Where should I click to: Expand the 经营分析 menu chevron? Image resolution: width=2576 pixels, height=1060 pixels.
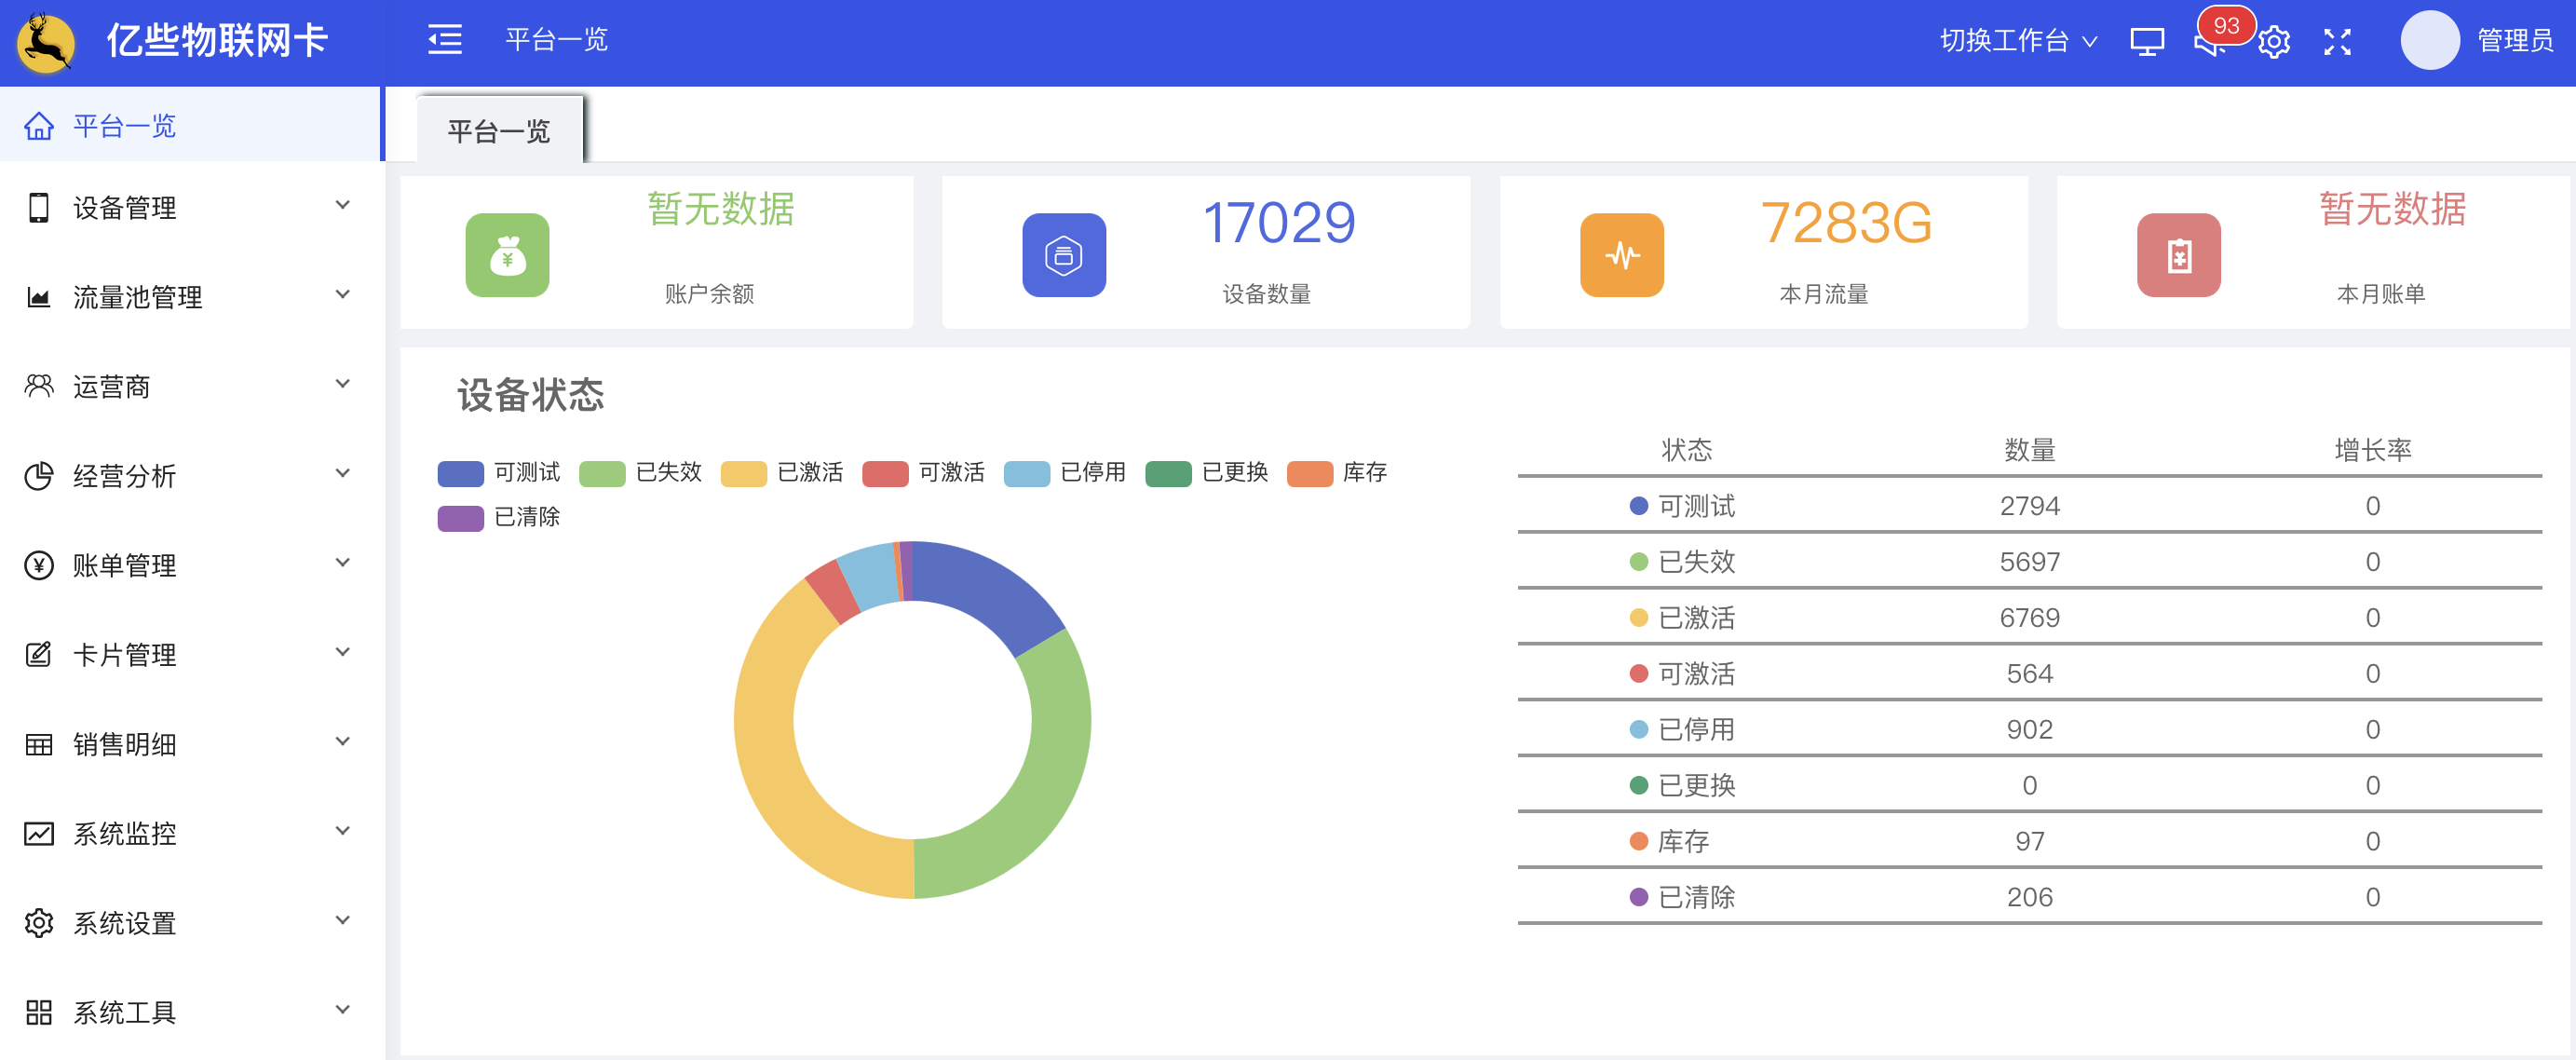(x=343, y=473)
